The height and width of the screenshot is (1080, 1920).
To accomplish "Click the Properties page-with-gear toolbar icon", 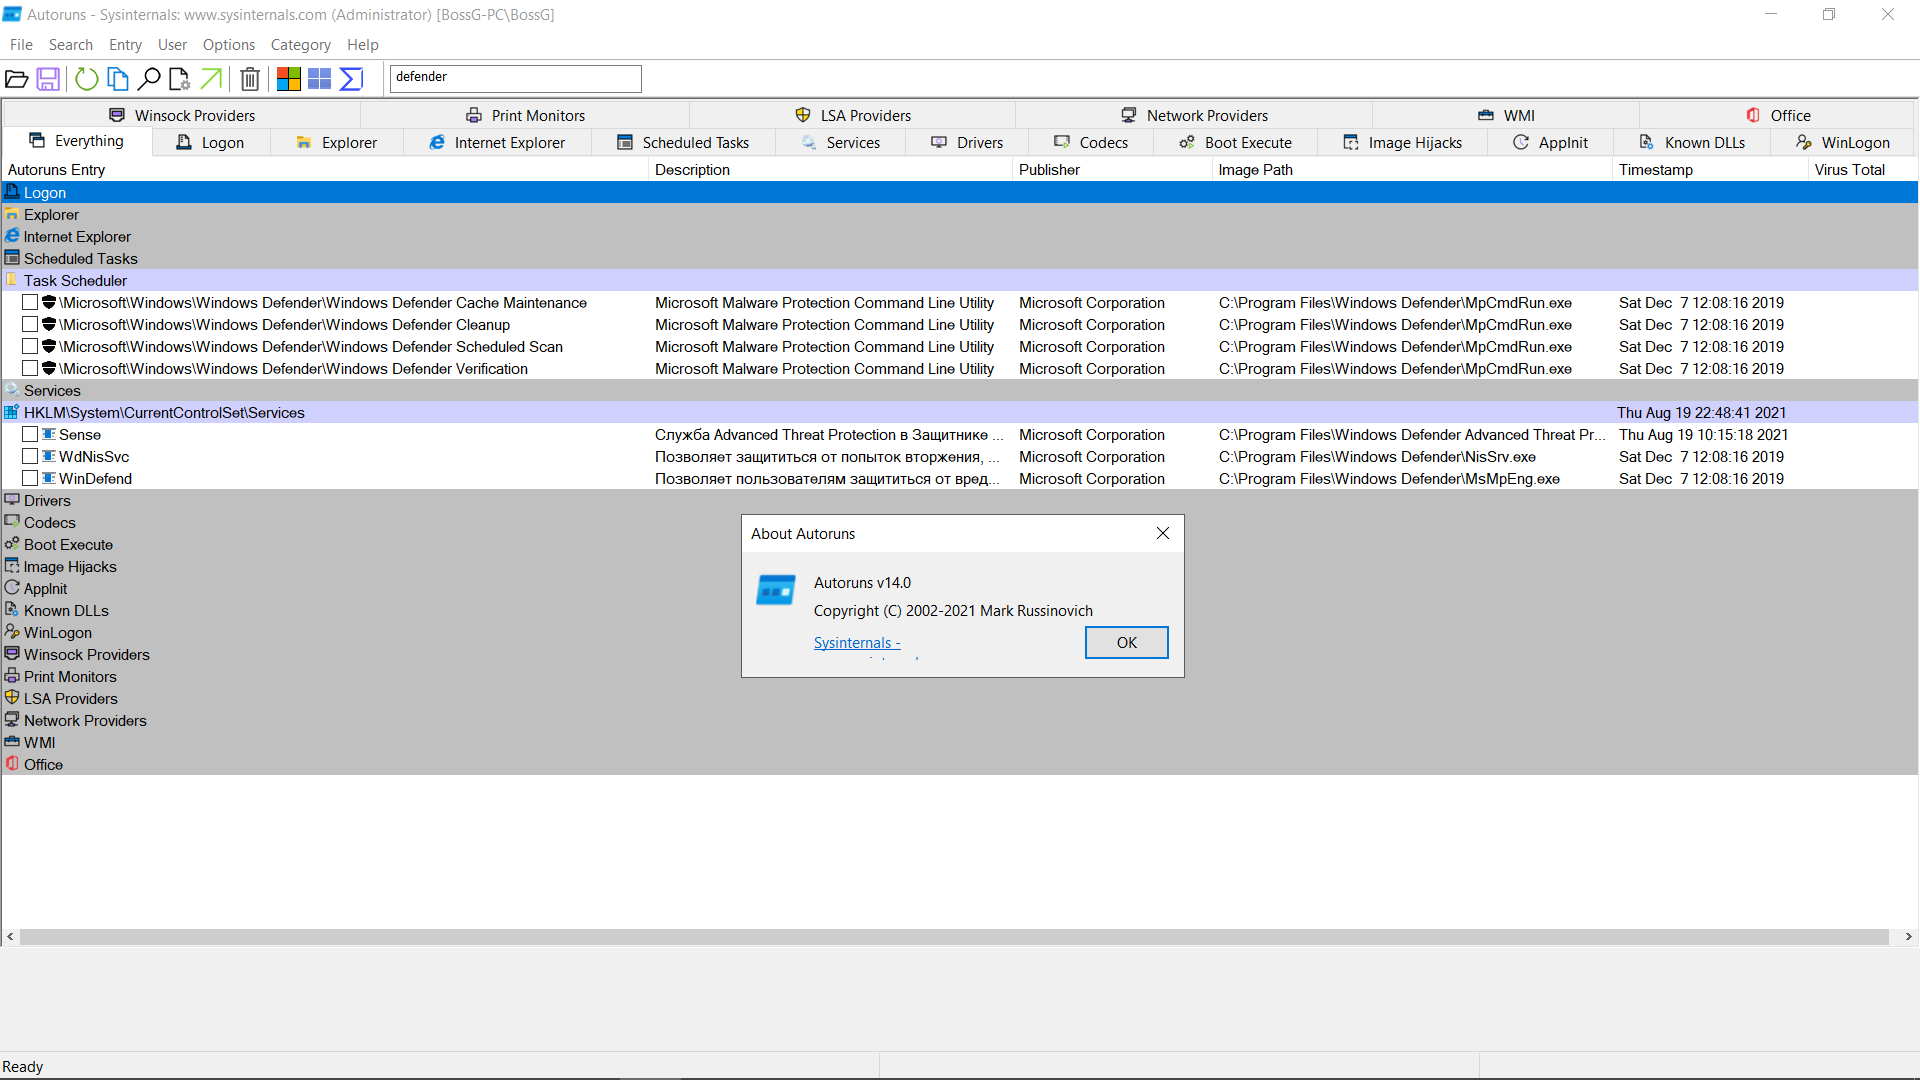I will pos(180,79).
